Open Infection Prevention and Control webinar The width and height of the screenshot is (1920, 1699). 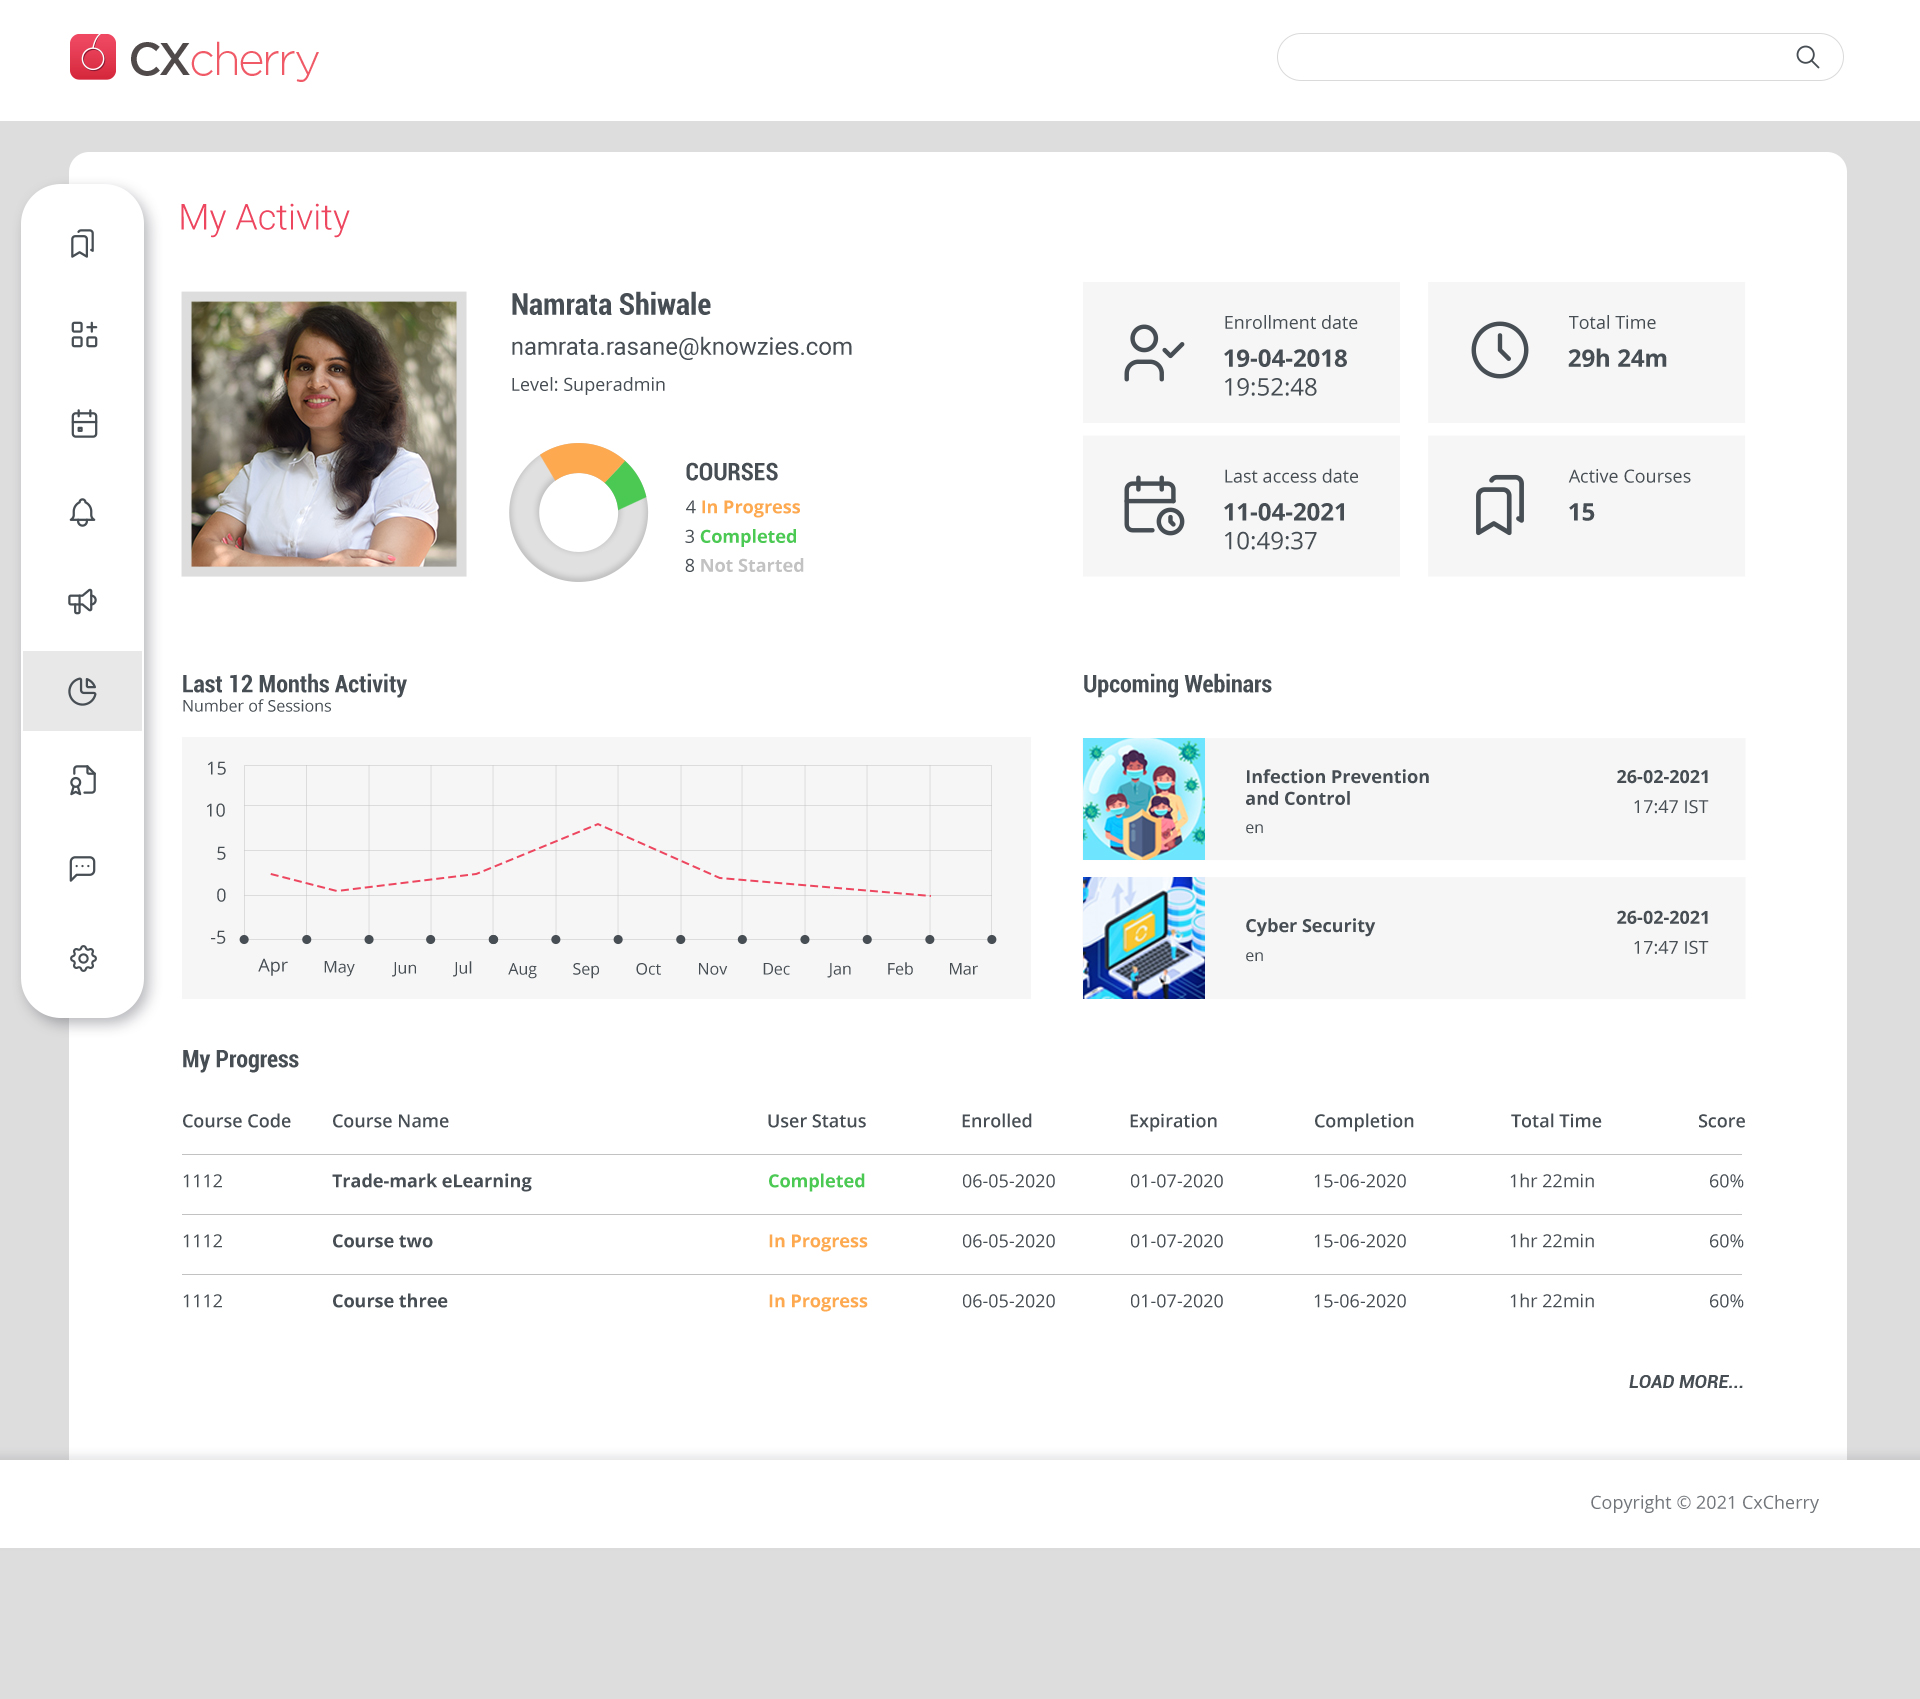1336,787
